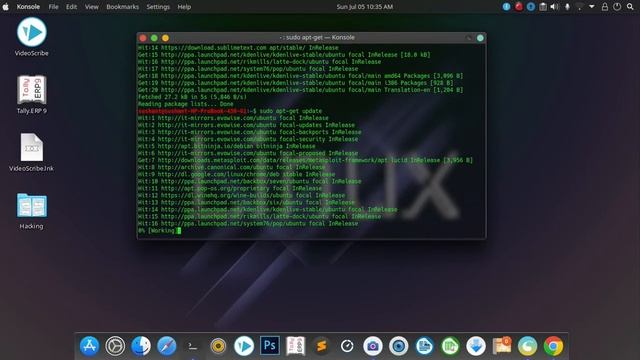Open the Bookmarks menu
Image resolution: width=640 pixels, height=360 pixels.
pyautogui.click(x=122, y=7)
